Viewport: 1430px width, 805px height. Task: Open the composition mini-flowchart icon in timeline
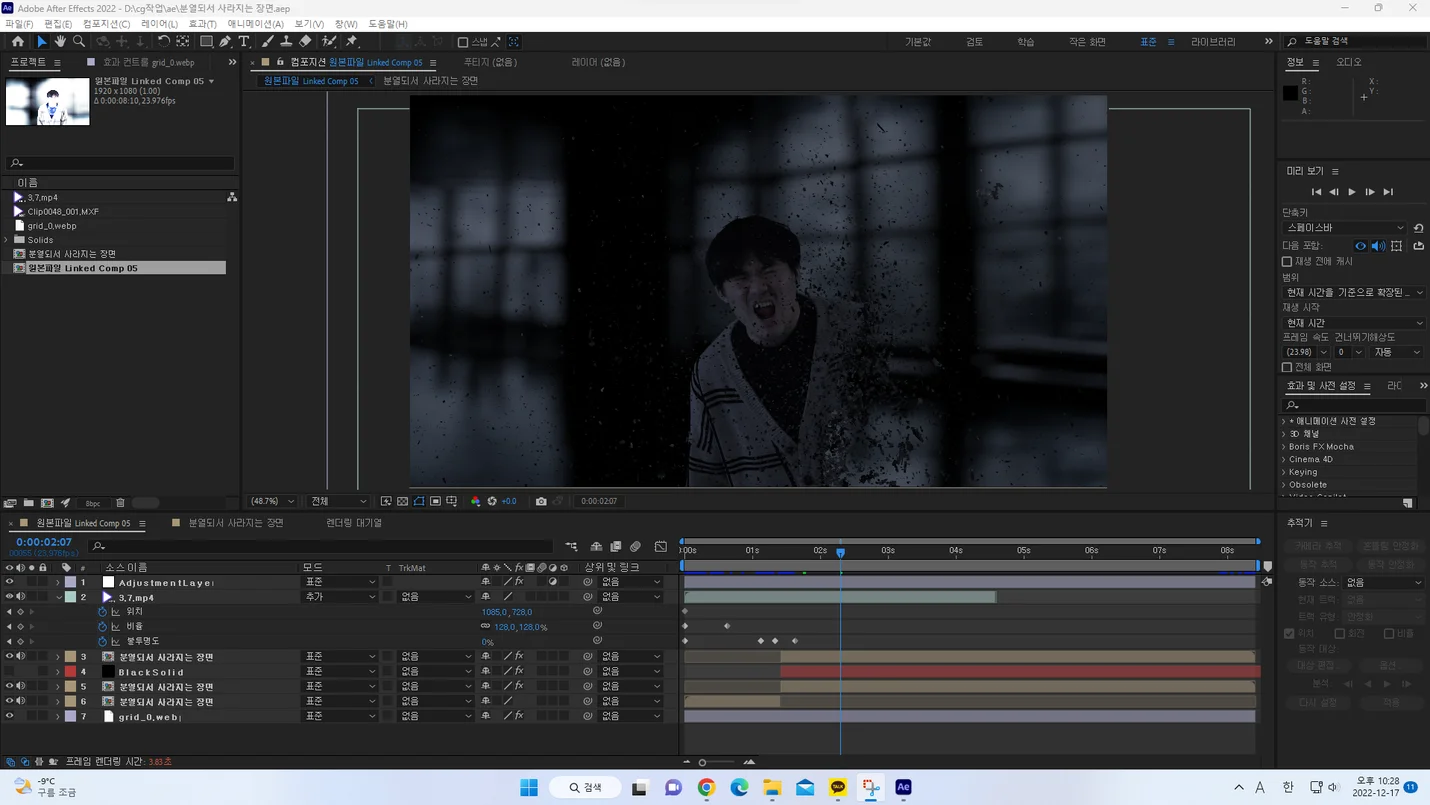click(571, 547)
